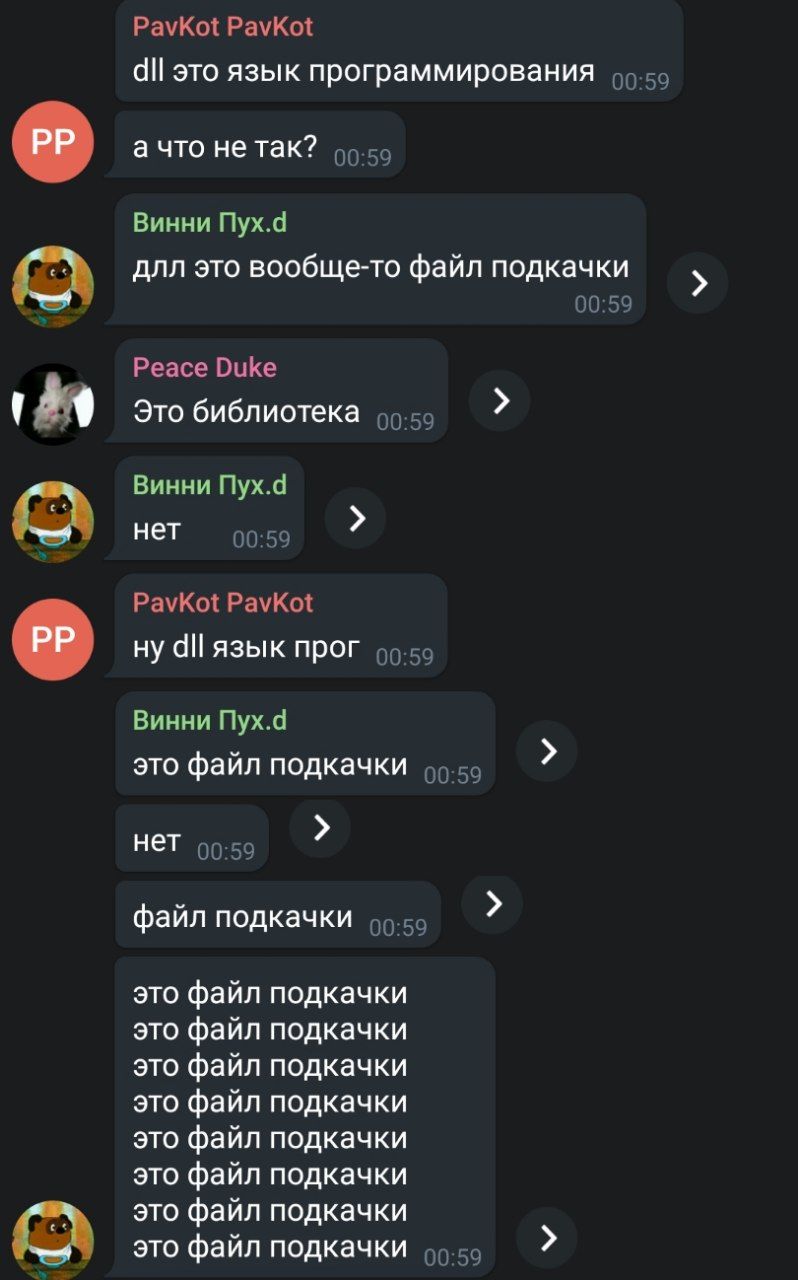Tap the PP avatar beside 'ну dll язык прог'
Screen dimensions: 798x1280
point(53,639)
